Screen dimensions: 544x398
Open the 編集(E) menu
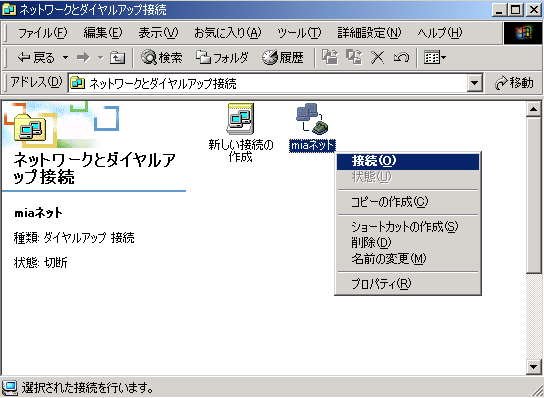pos(103,33)
